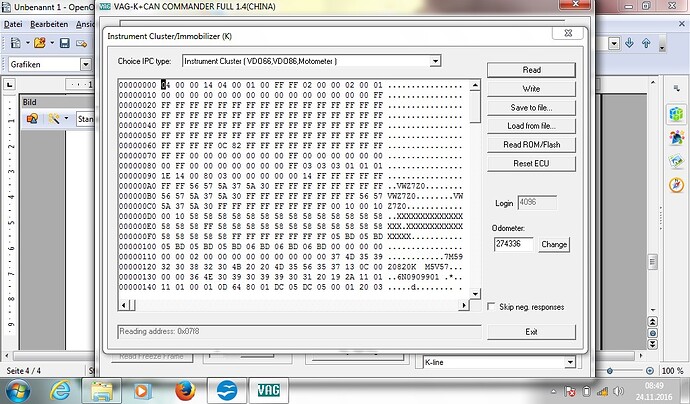
Task: Click the OpenOffice vertical scrollbar thumb
Action: click(x=653, y=261)
